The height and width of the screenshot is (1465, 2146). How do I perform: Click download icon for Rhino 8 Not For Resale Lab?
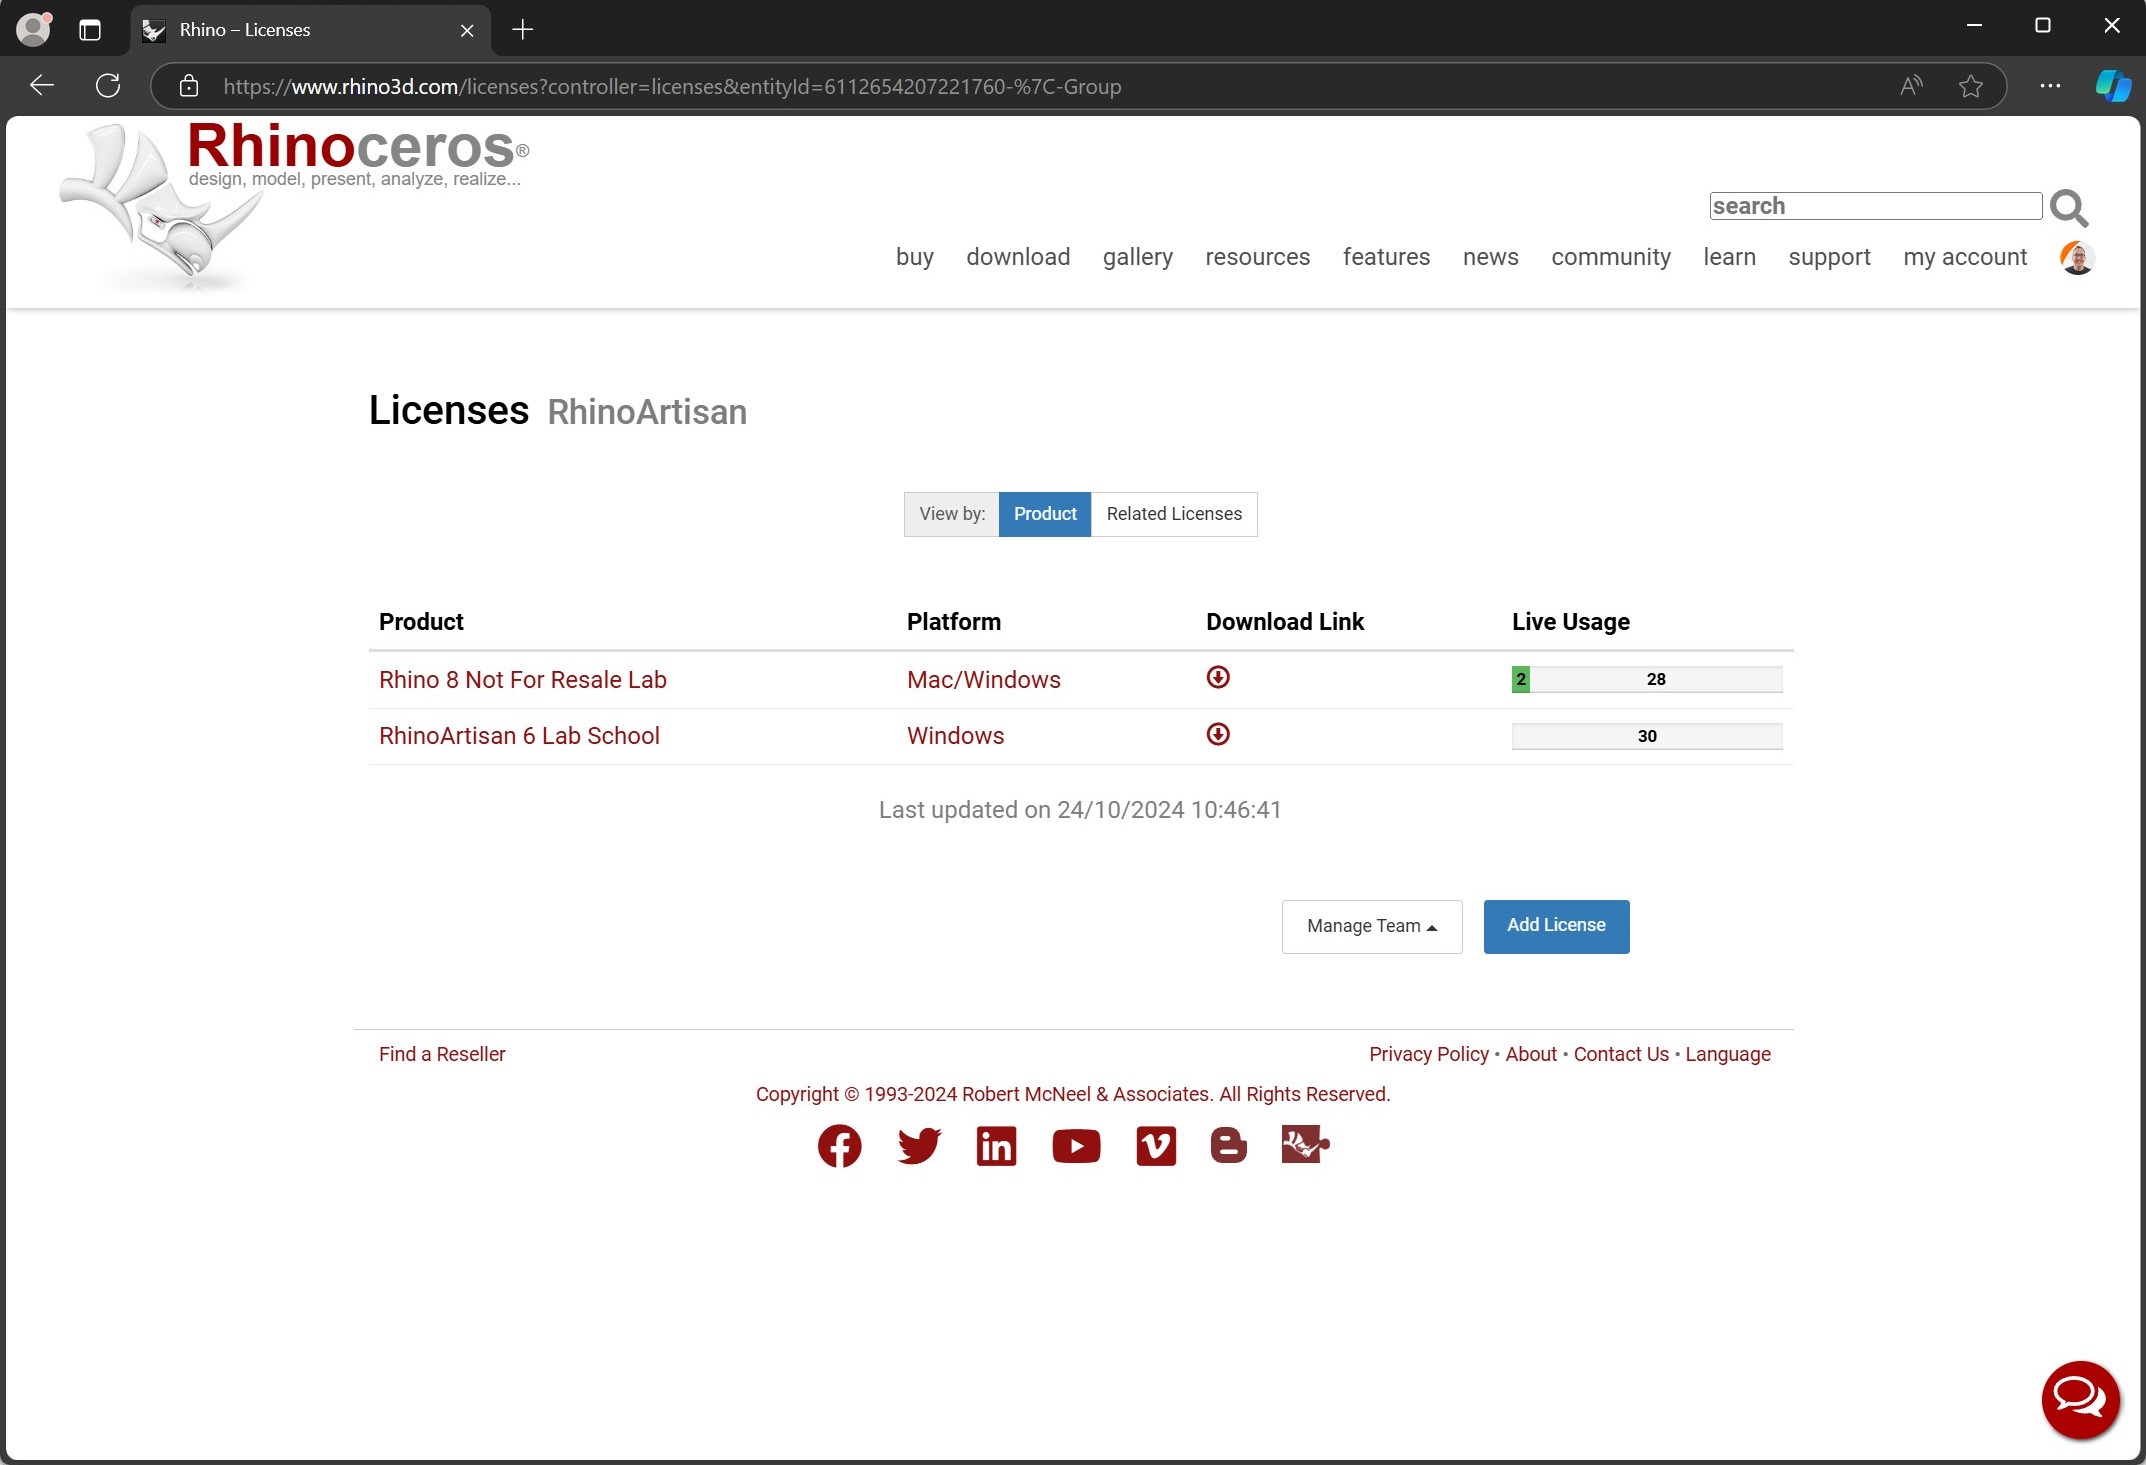1217,678
